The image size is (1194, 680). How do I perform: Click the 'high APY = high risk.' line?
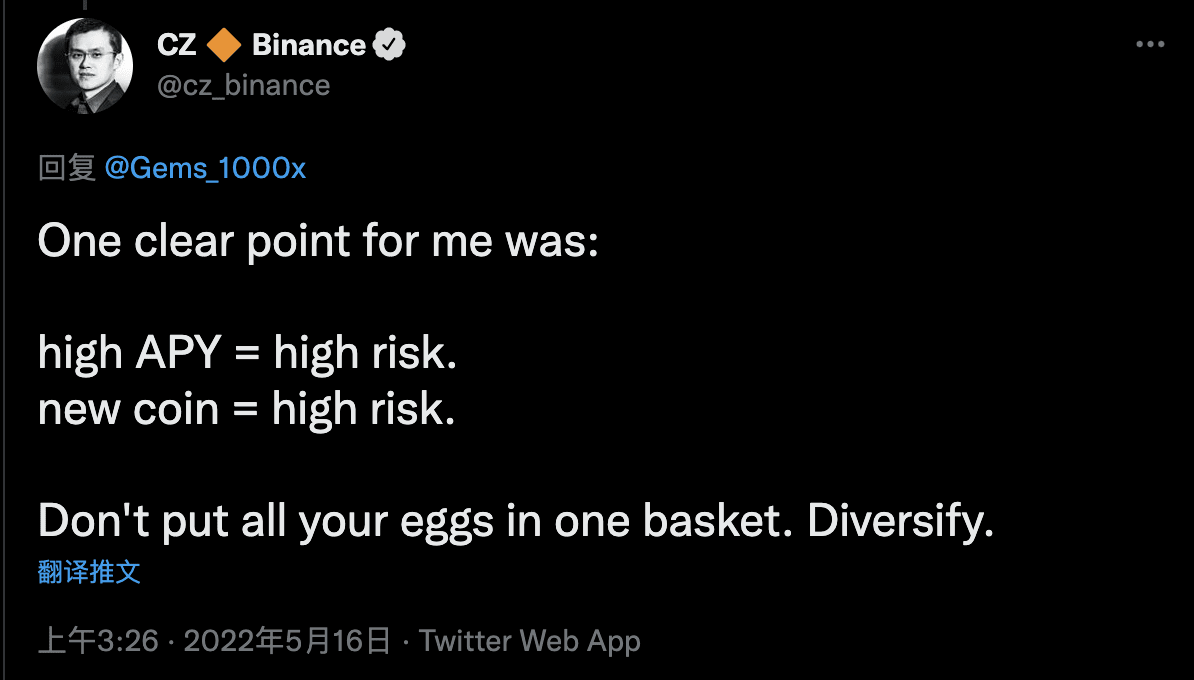247,354
